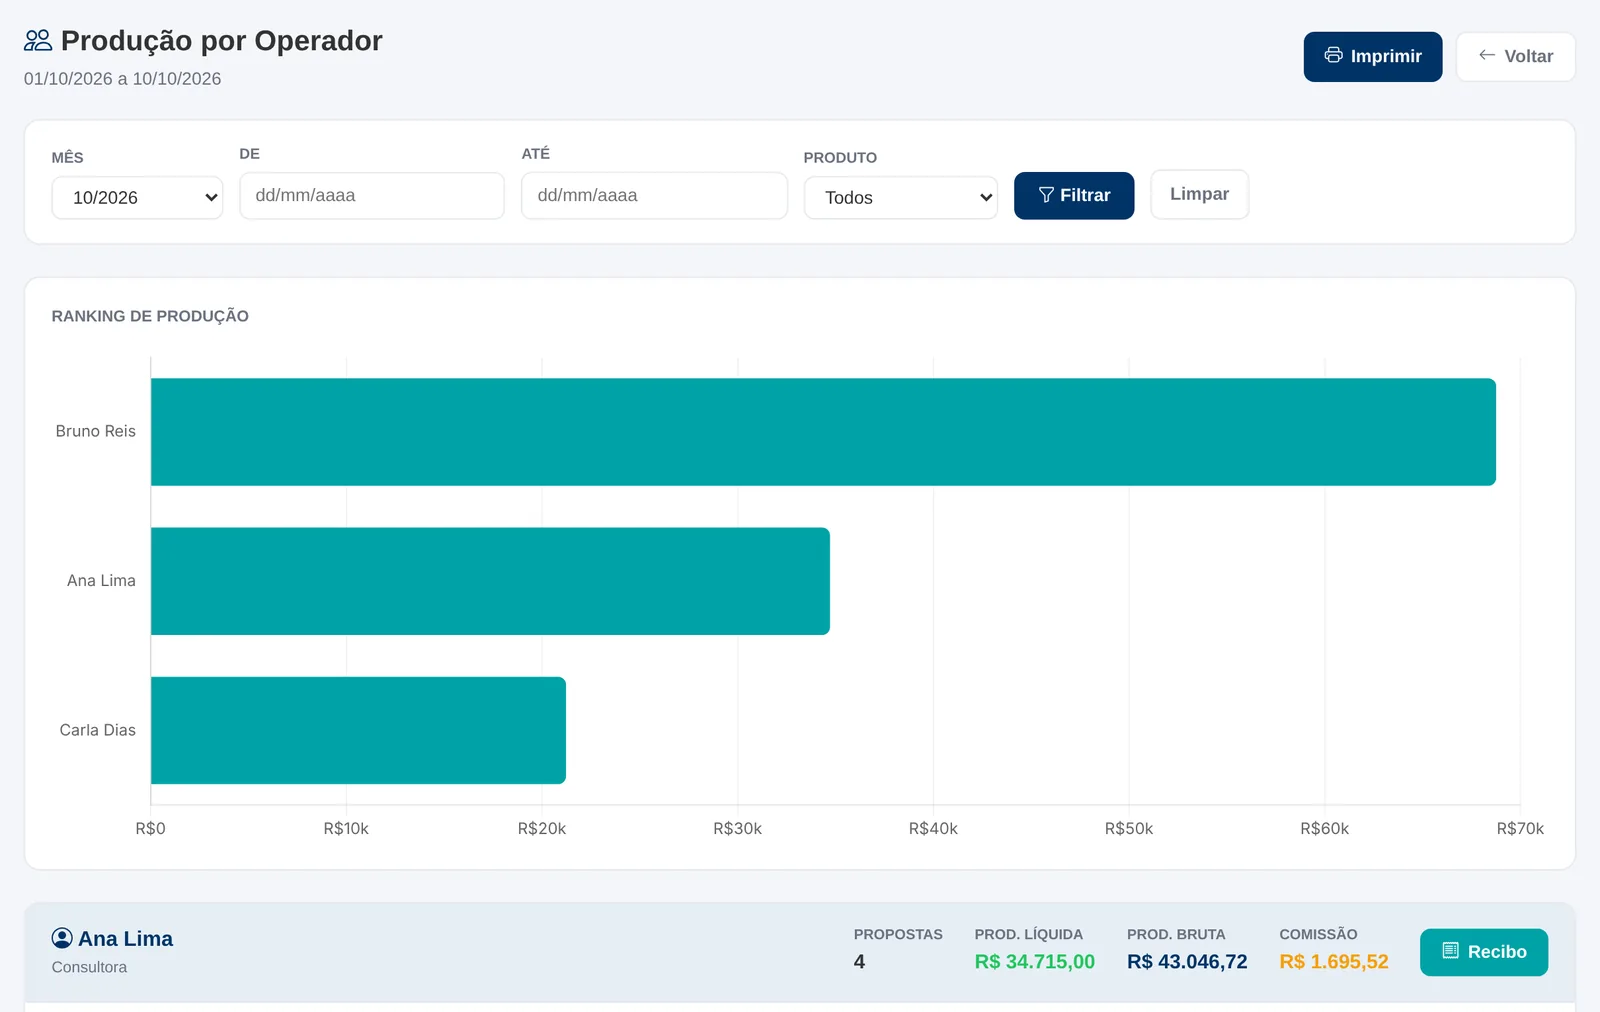Click the Propostas count 4
The height and width of the screenshot is (1012, 1600).
(859, 961)
